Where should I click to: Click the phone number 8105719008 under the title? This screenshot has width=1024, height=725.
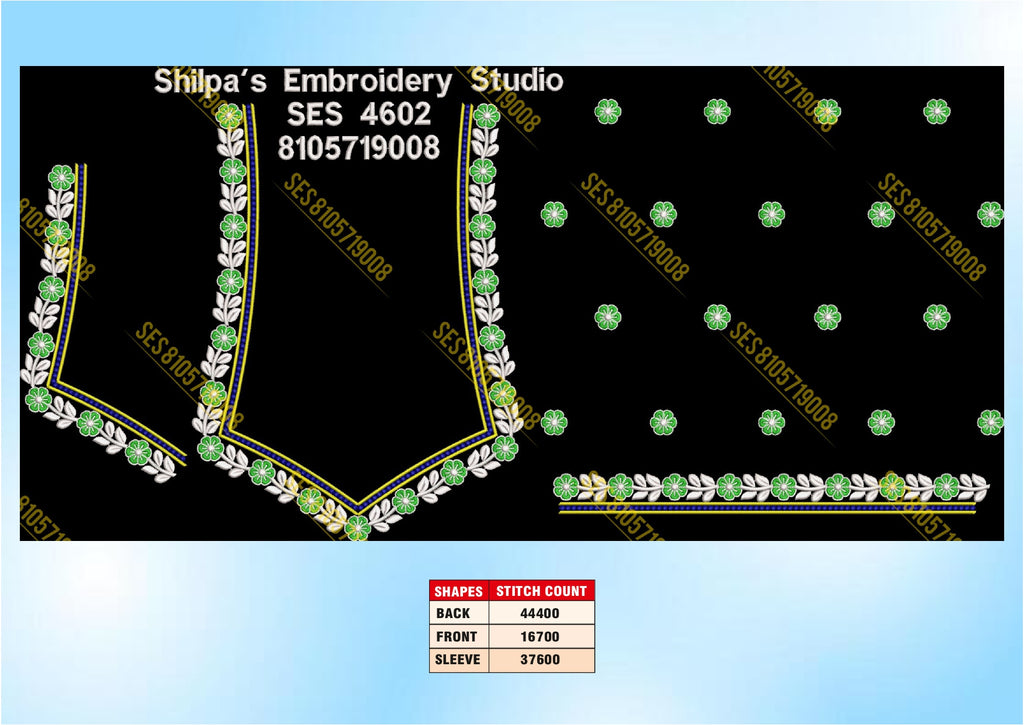[x=359, y=148]
